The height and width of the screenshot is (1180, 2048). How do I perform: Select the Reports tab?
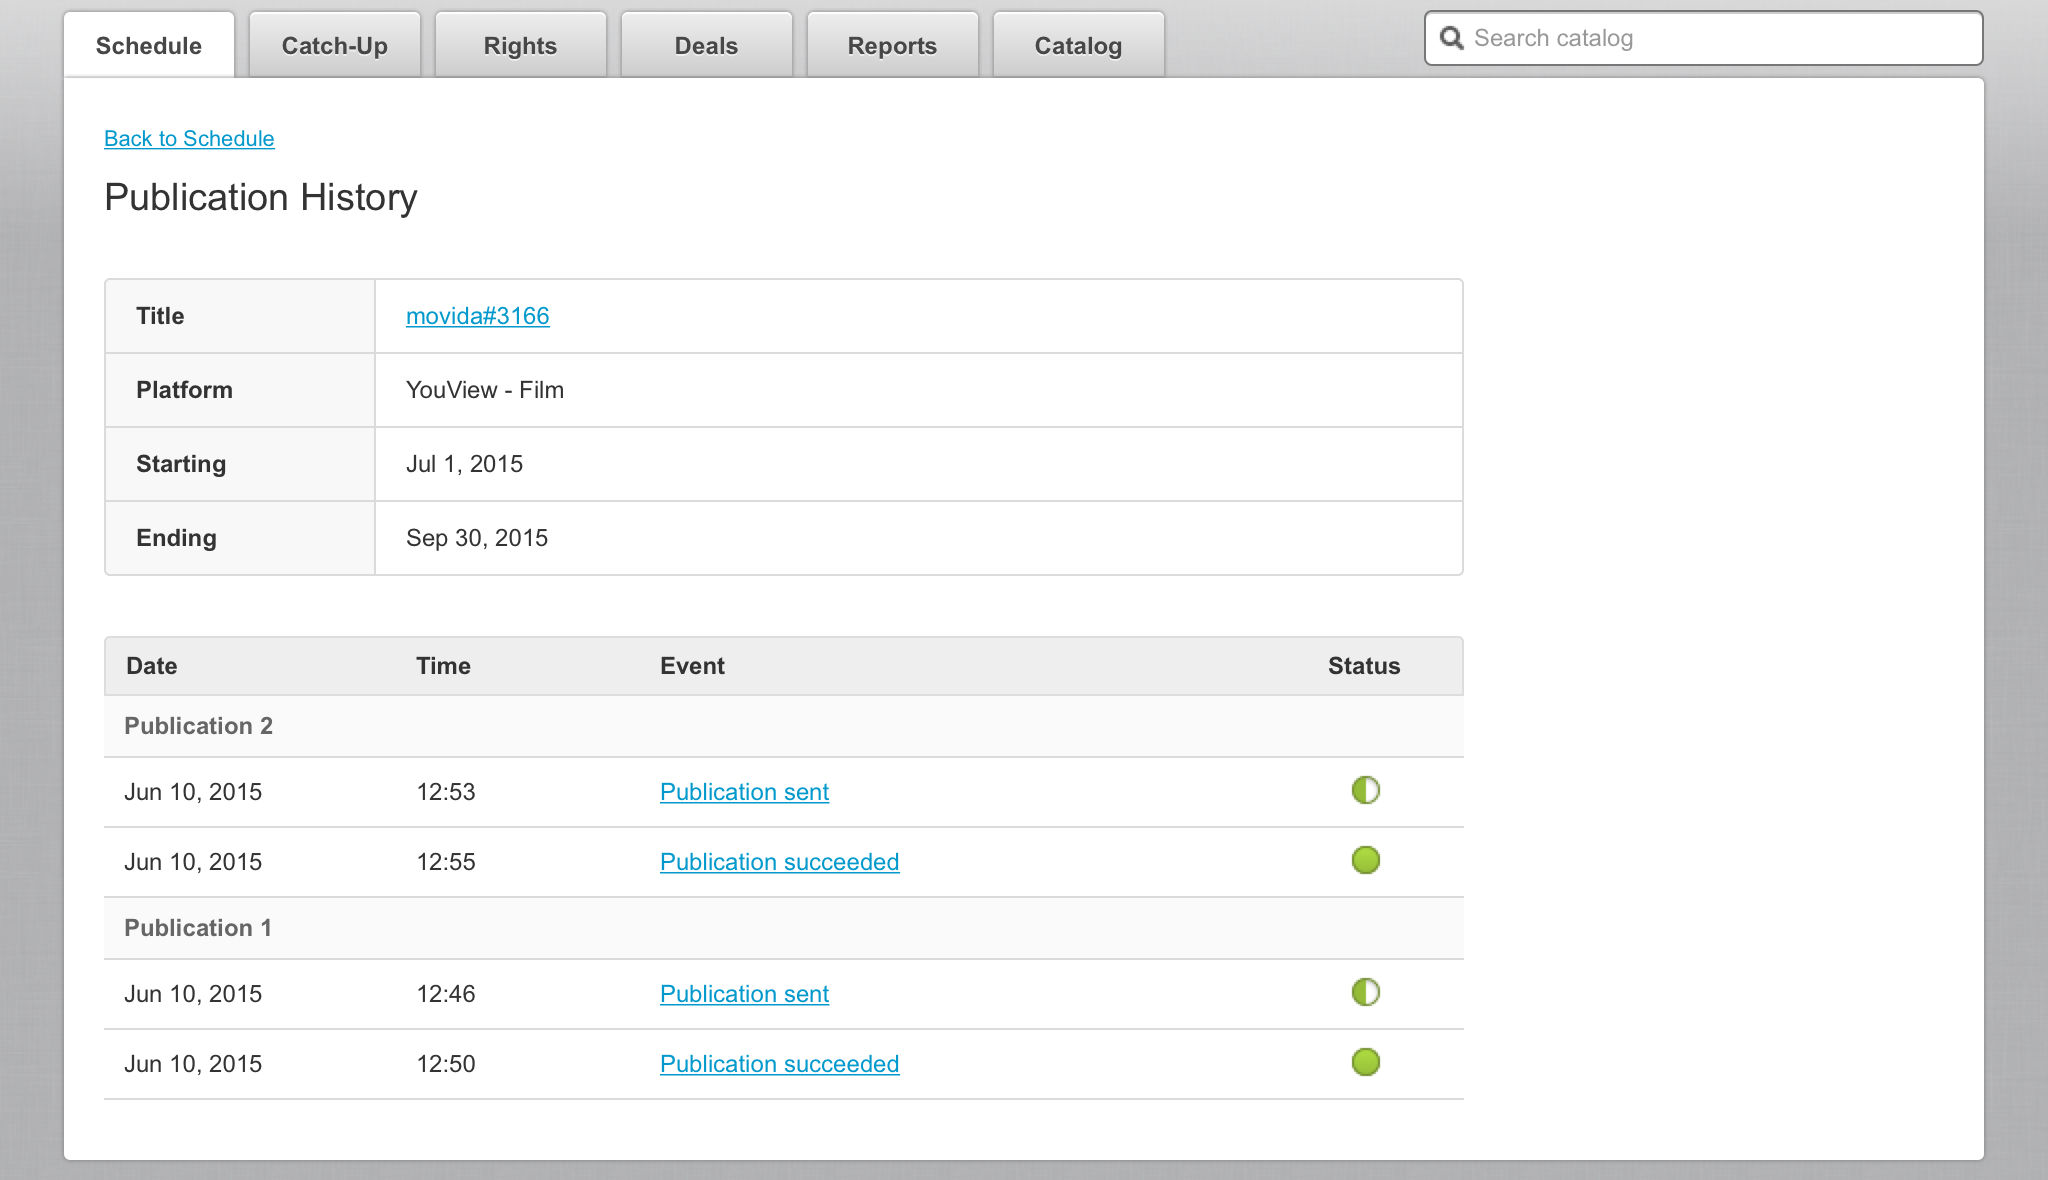click(892, 46)
